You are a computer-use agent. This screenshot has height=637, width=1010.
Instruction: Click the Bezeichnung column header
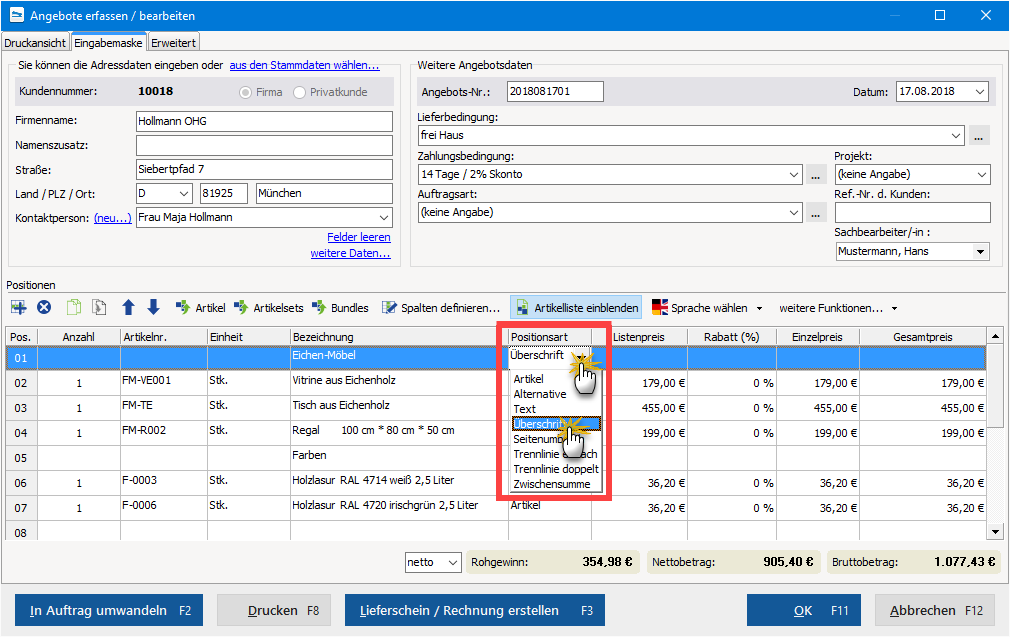tap(399, 337)
